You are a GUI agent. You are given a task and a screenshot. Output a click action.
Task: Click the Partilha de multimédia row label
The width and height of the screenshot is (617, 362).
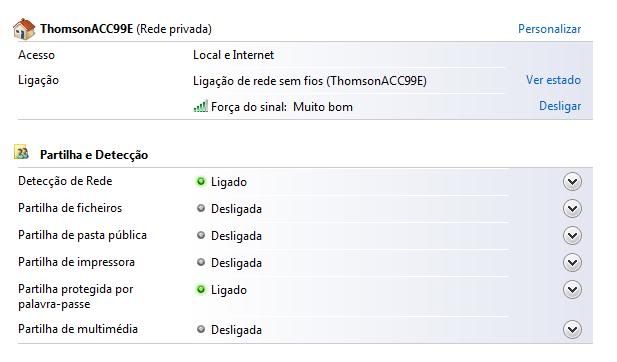[78, 329]
